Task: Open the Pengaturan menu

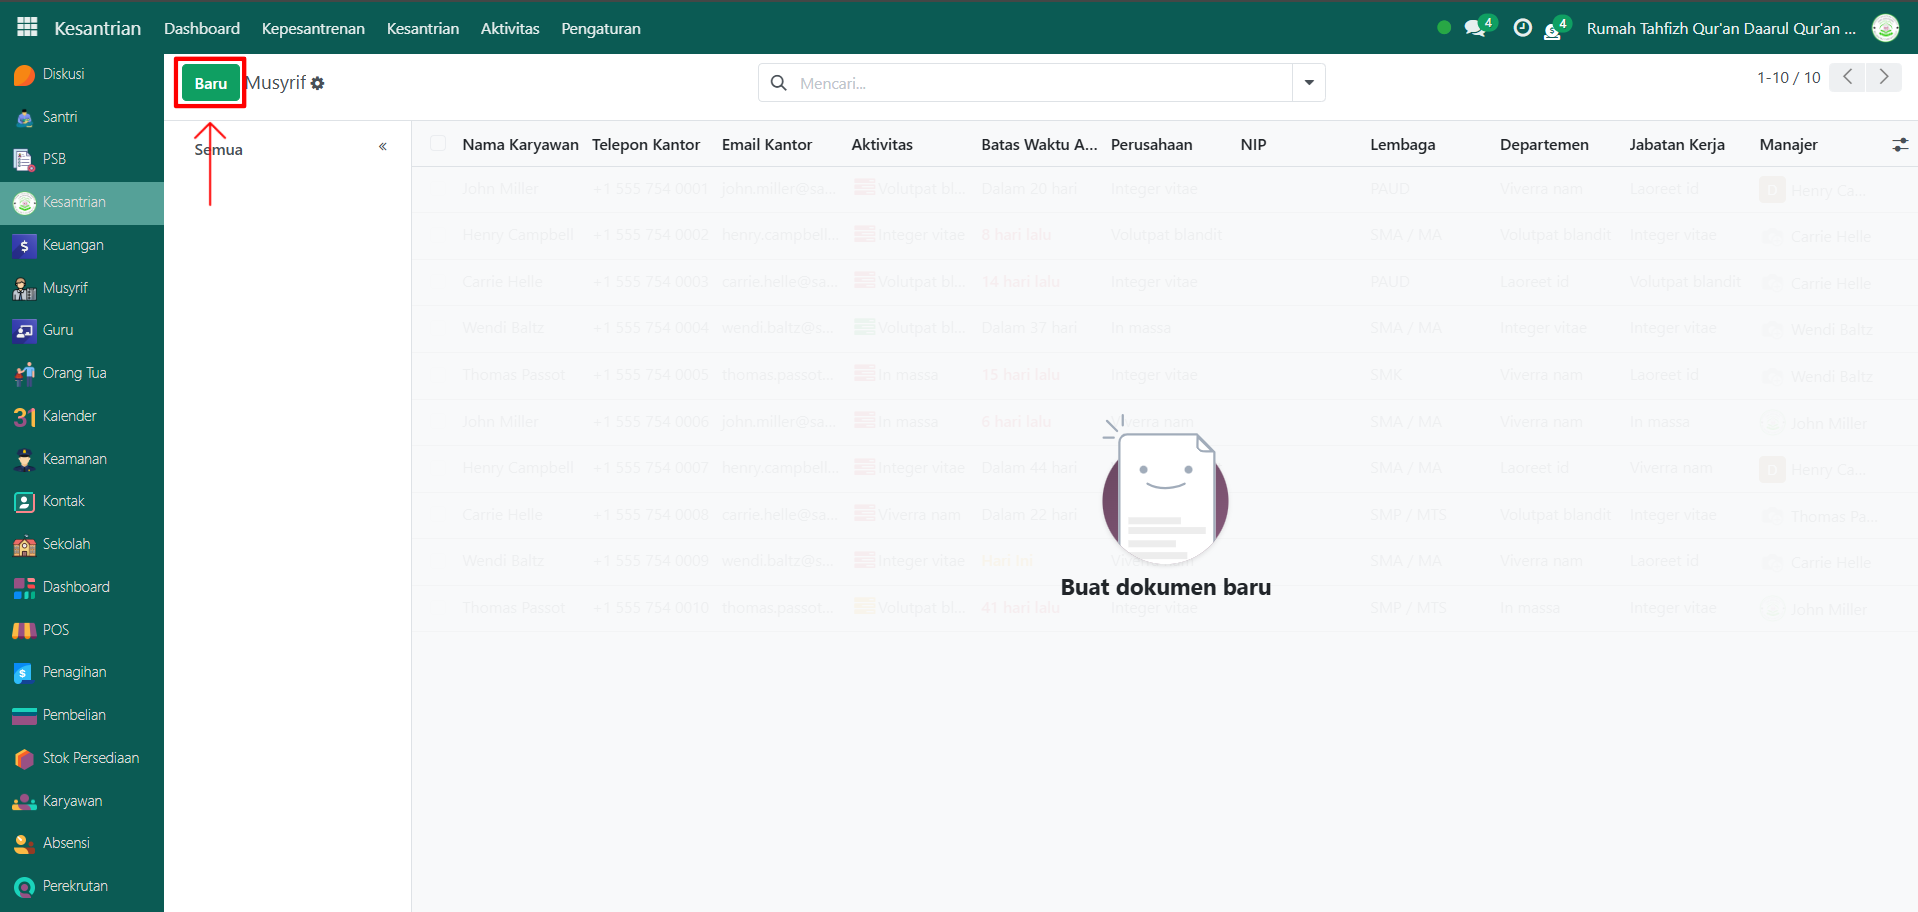Action: [x=600, y=28]
